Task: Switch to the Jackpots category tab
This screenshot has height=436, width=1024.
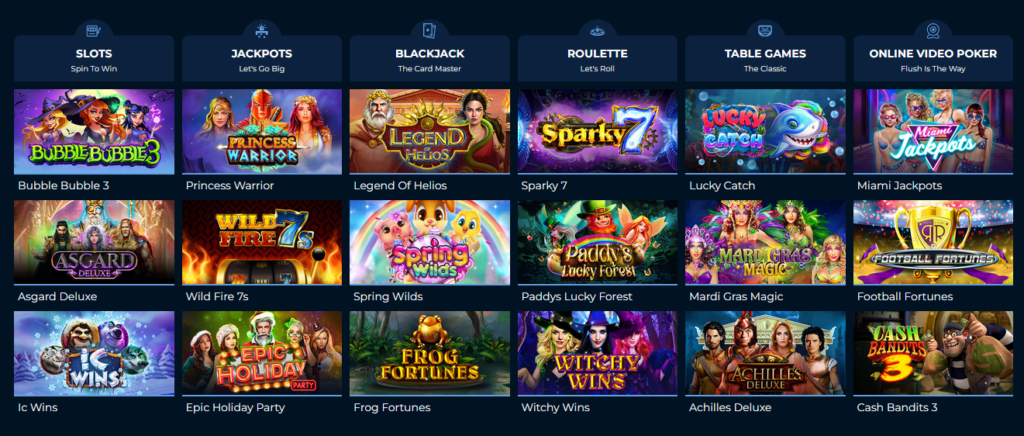Action: pos(262,59)
